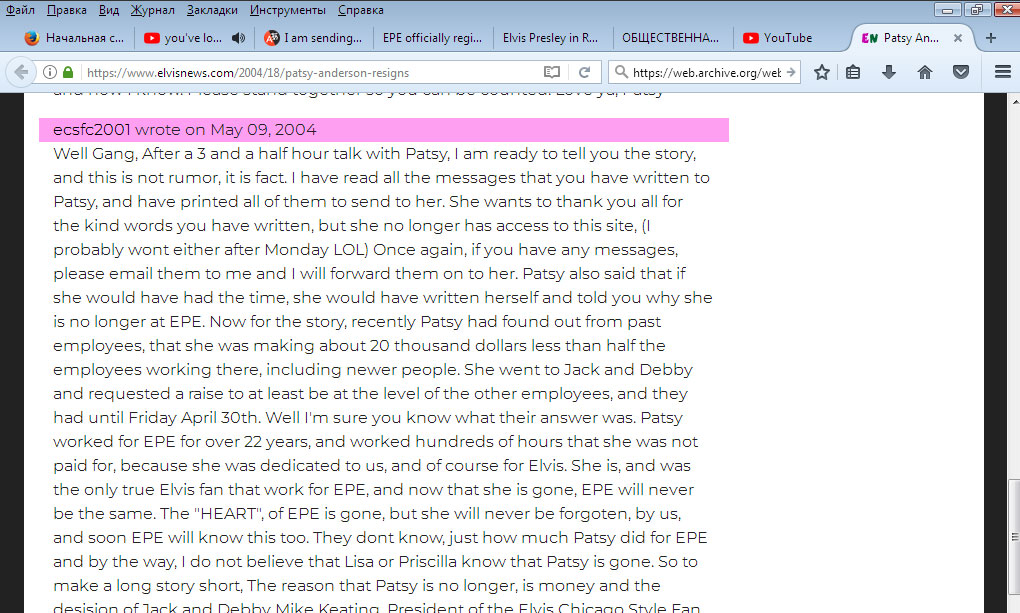Viewport: 1020px width, 613px height.
Task: Switch to the ОБЩЕСТВЕННА... tab
Action: click(x=671, y=38)
